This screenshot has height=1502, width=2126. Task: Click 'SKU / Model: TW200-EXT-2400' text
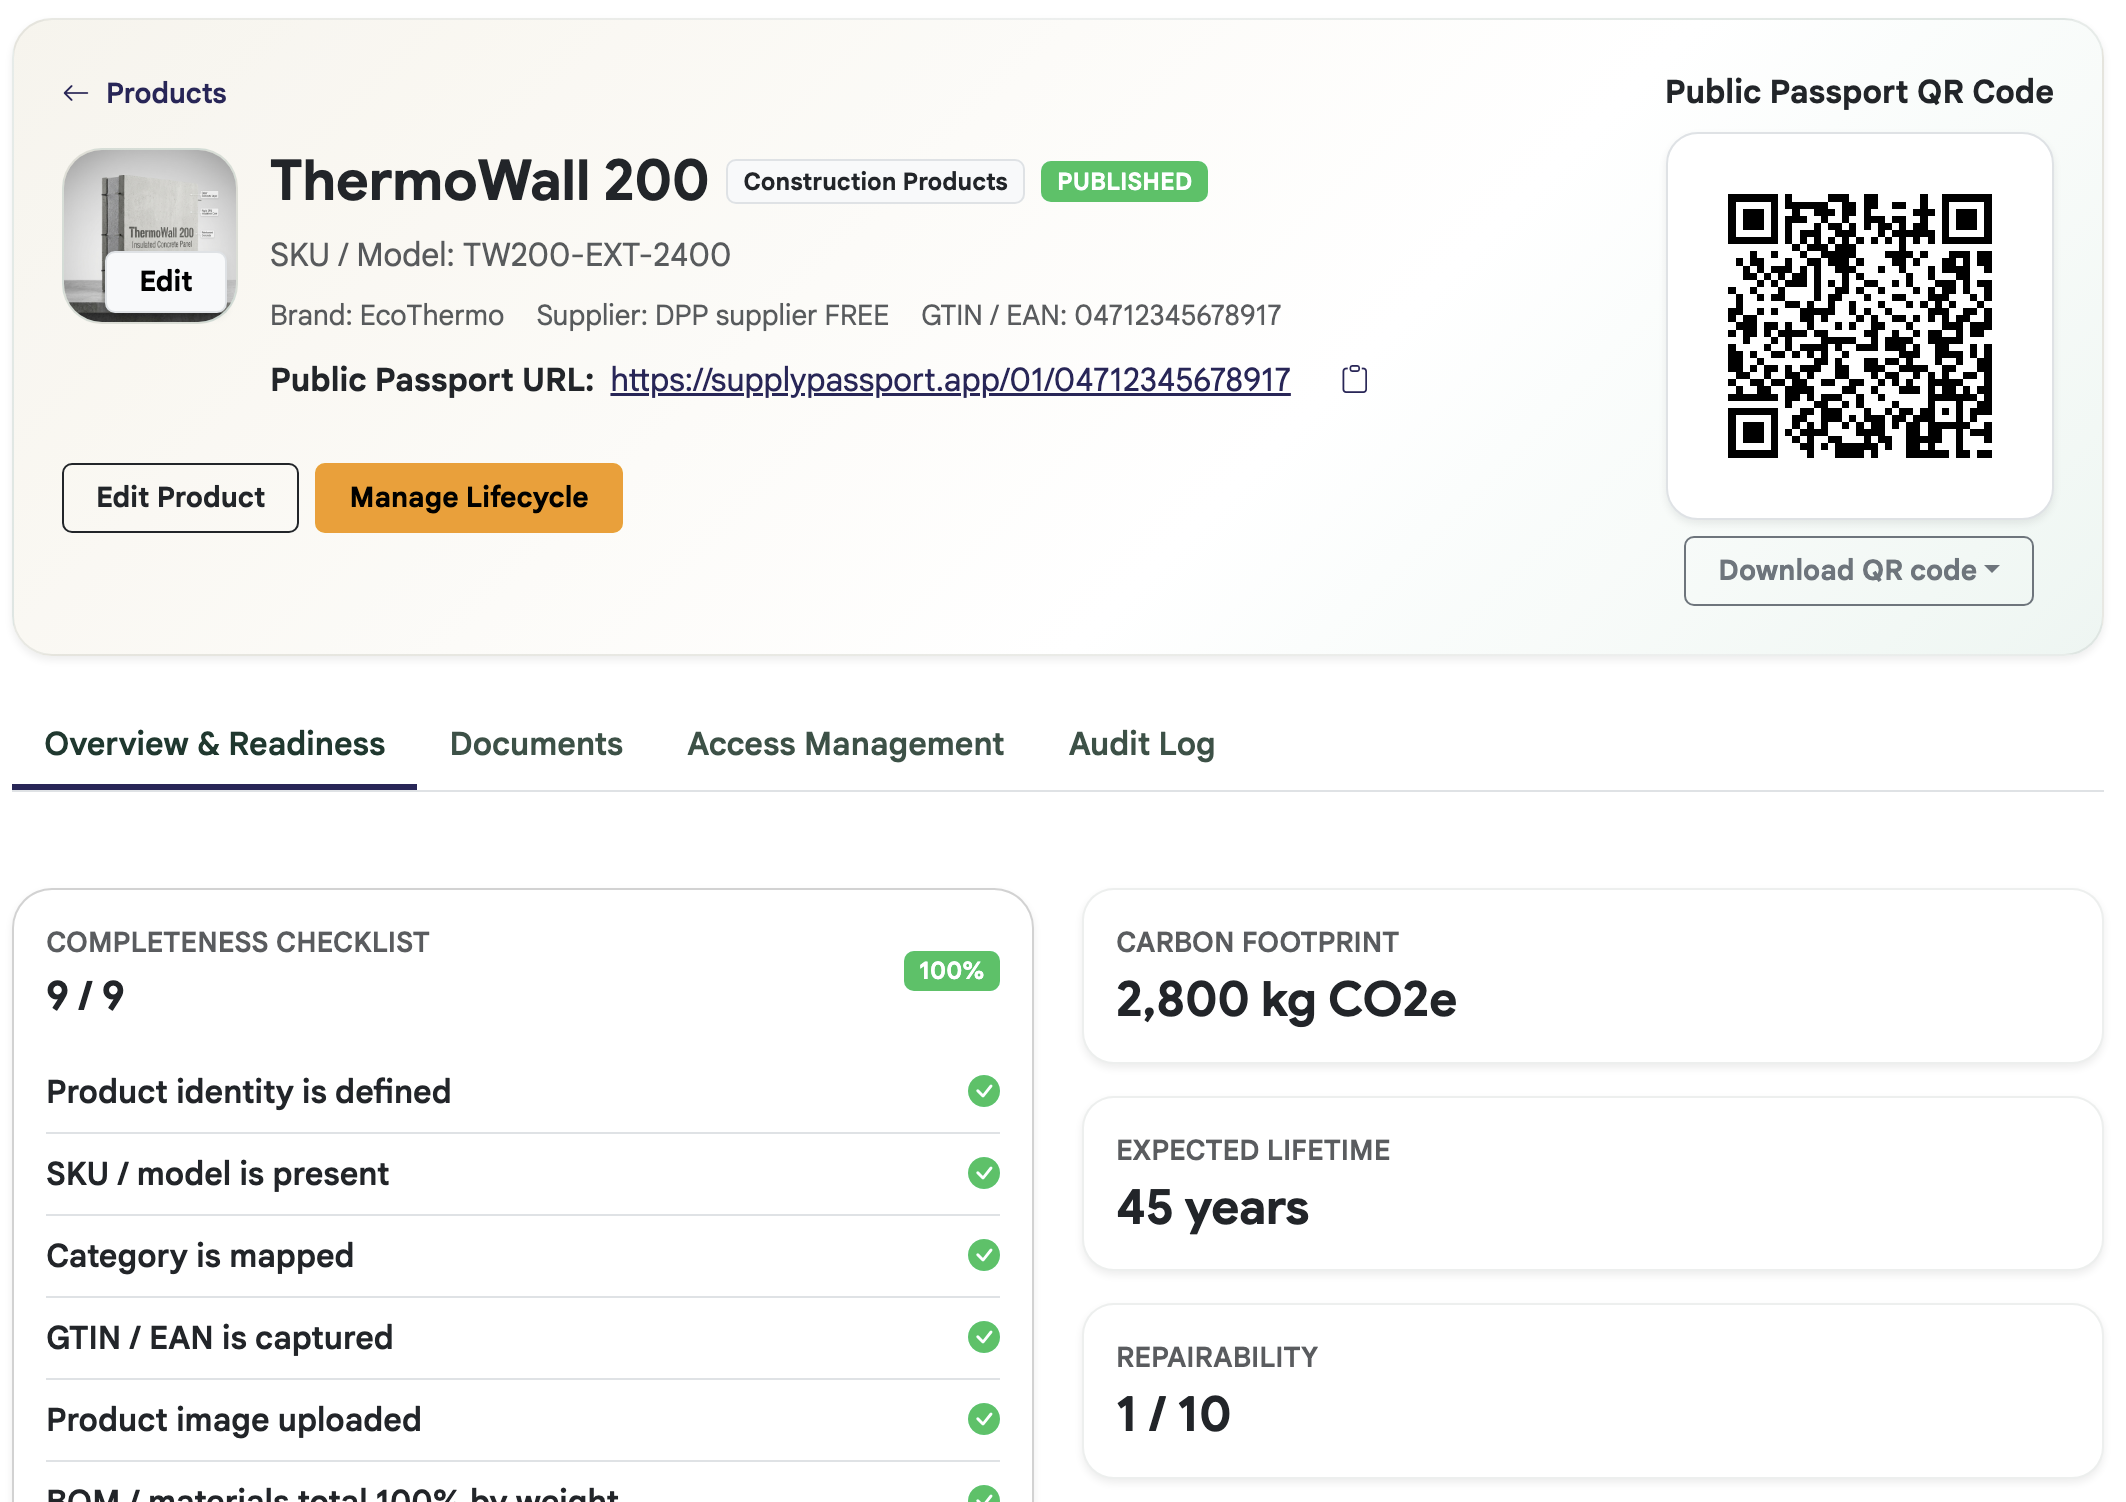pos(500,255)
